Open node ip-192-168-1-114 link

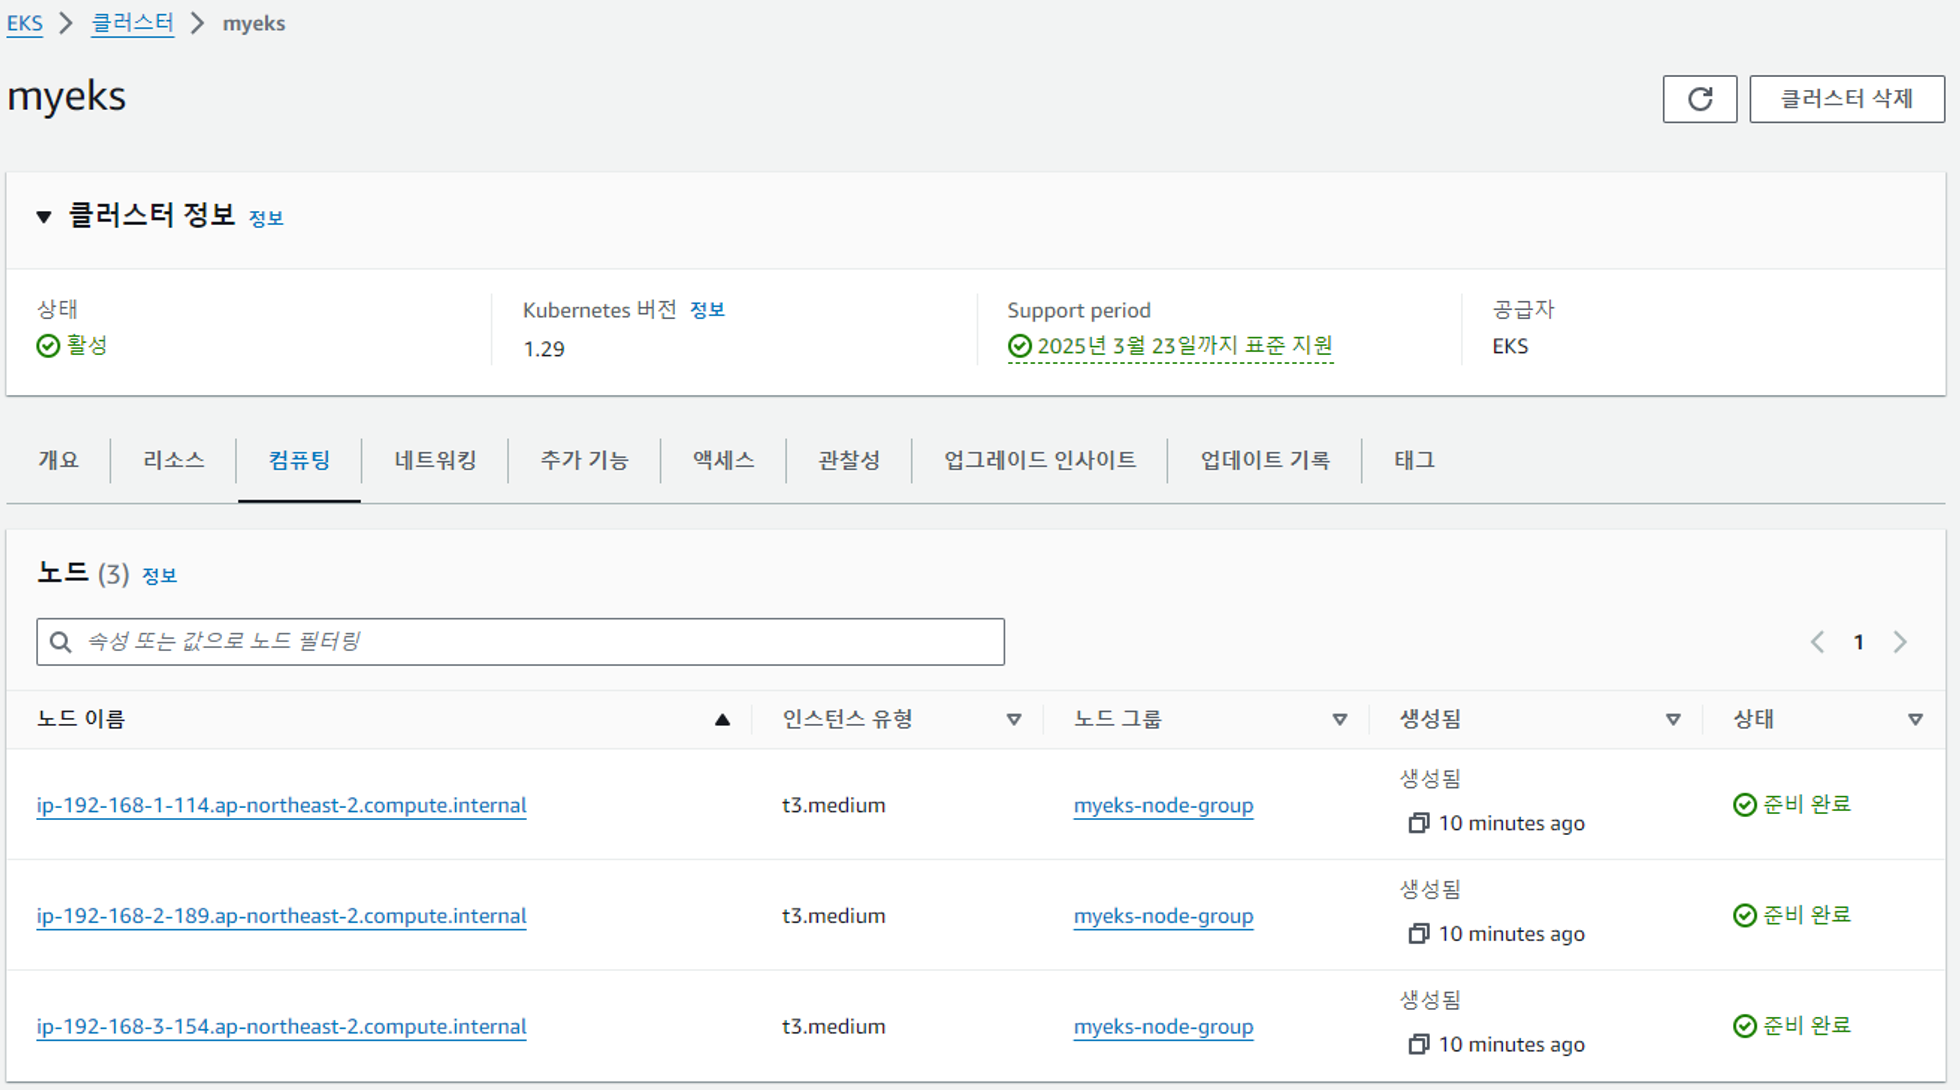tap(281, 805)
